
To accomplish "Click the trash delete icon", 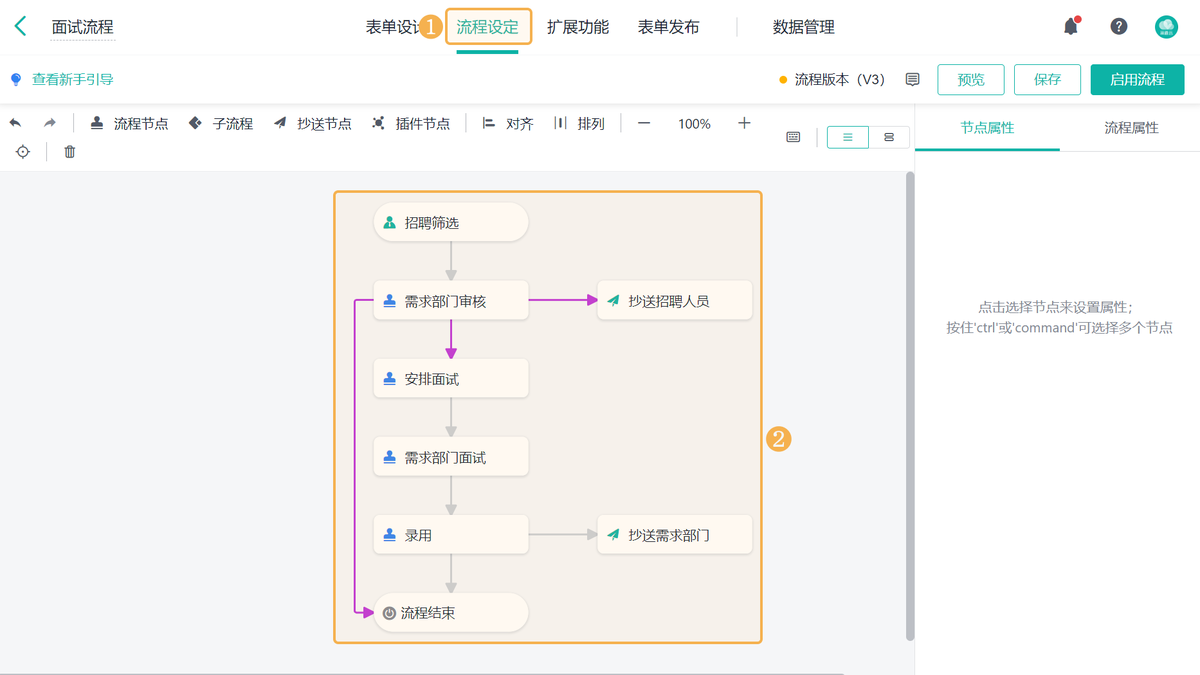I will click(x=70, y=152).
